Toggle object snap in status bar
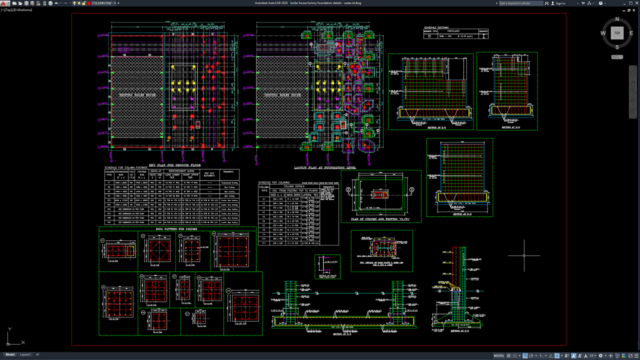The image size is (640, 360). point(557,356)
